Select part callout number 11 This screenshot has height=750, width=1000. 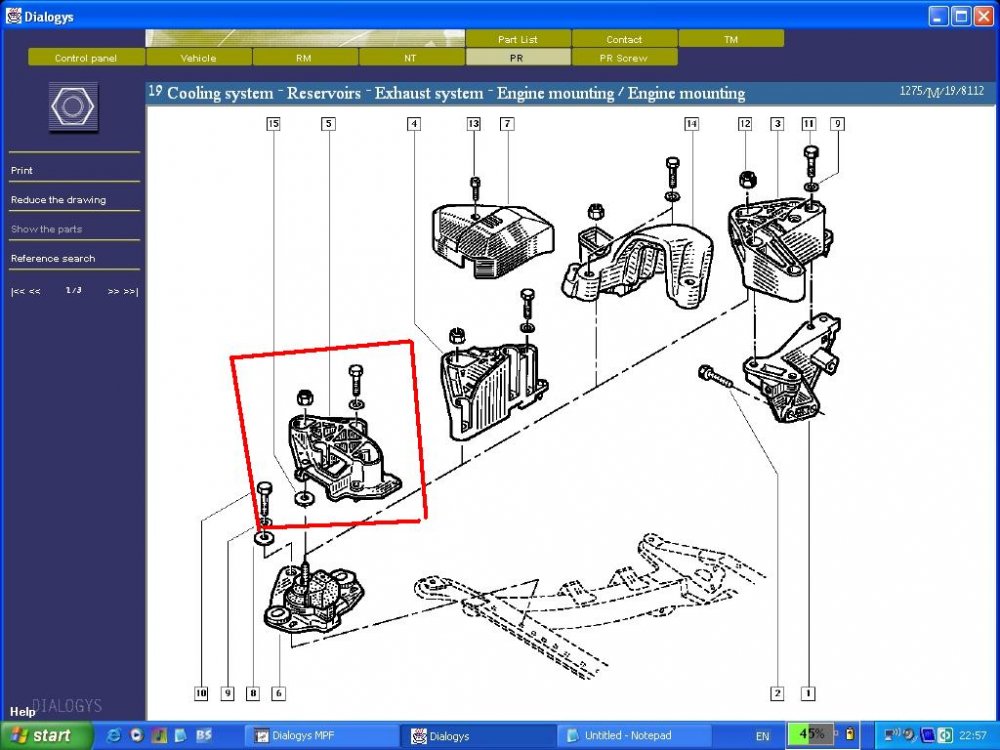[x=809, y=123]
